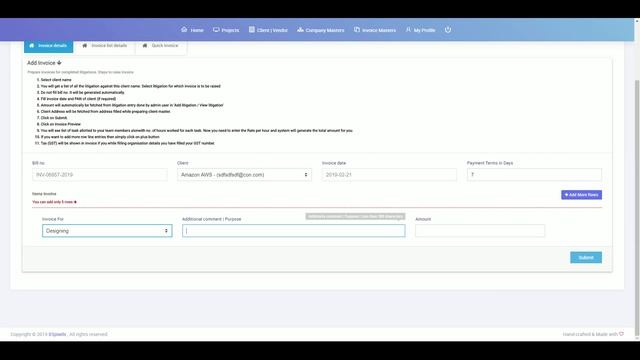Image resolution: width=640 pixels, height=360 pixels.
Task: Click the Additional comment | Purpose field
Action: point(294,231)
